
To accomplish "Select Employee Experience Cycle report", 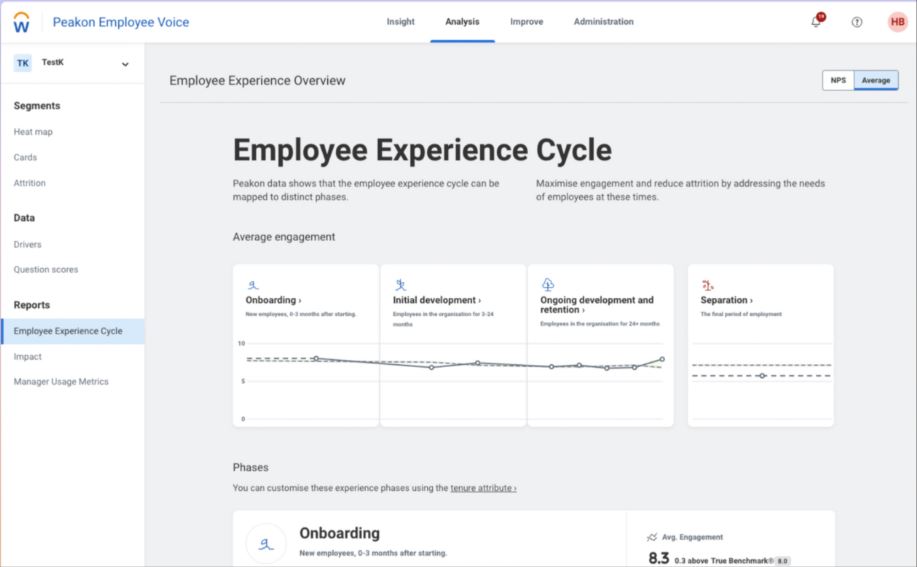I will 73,331.
